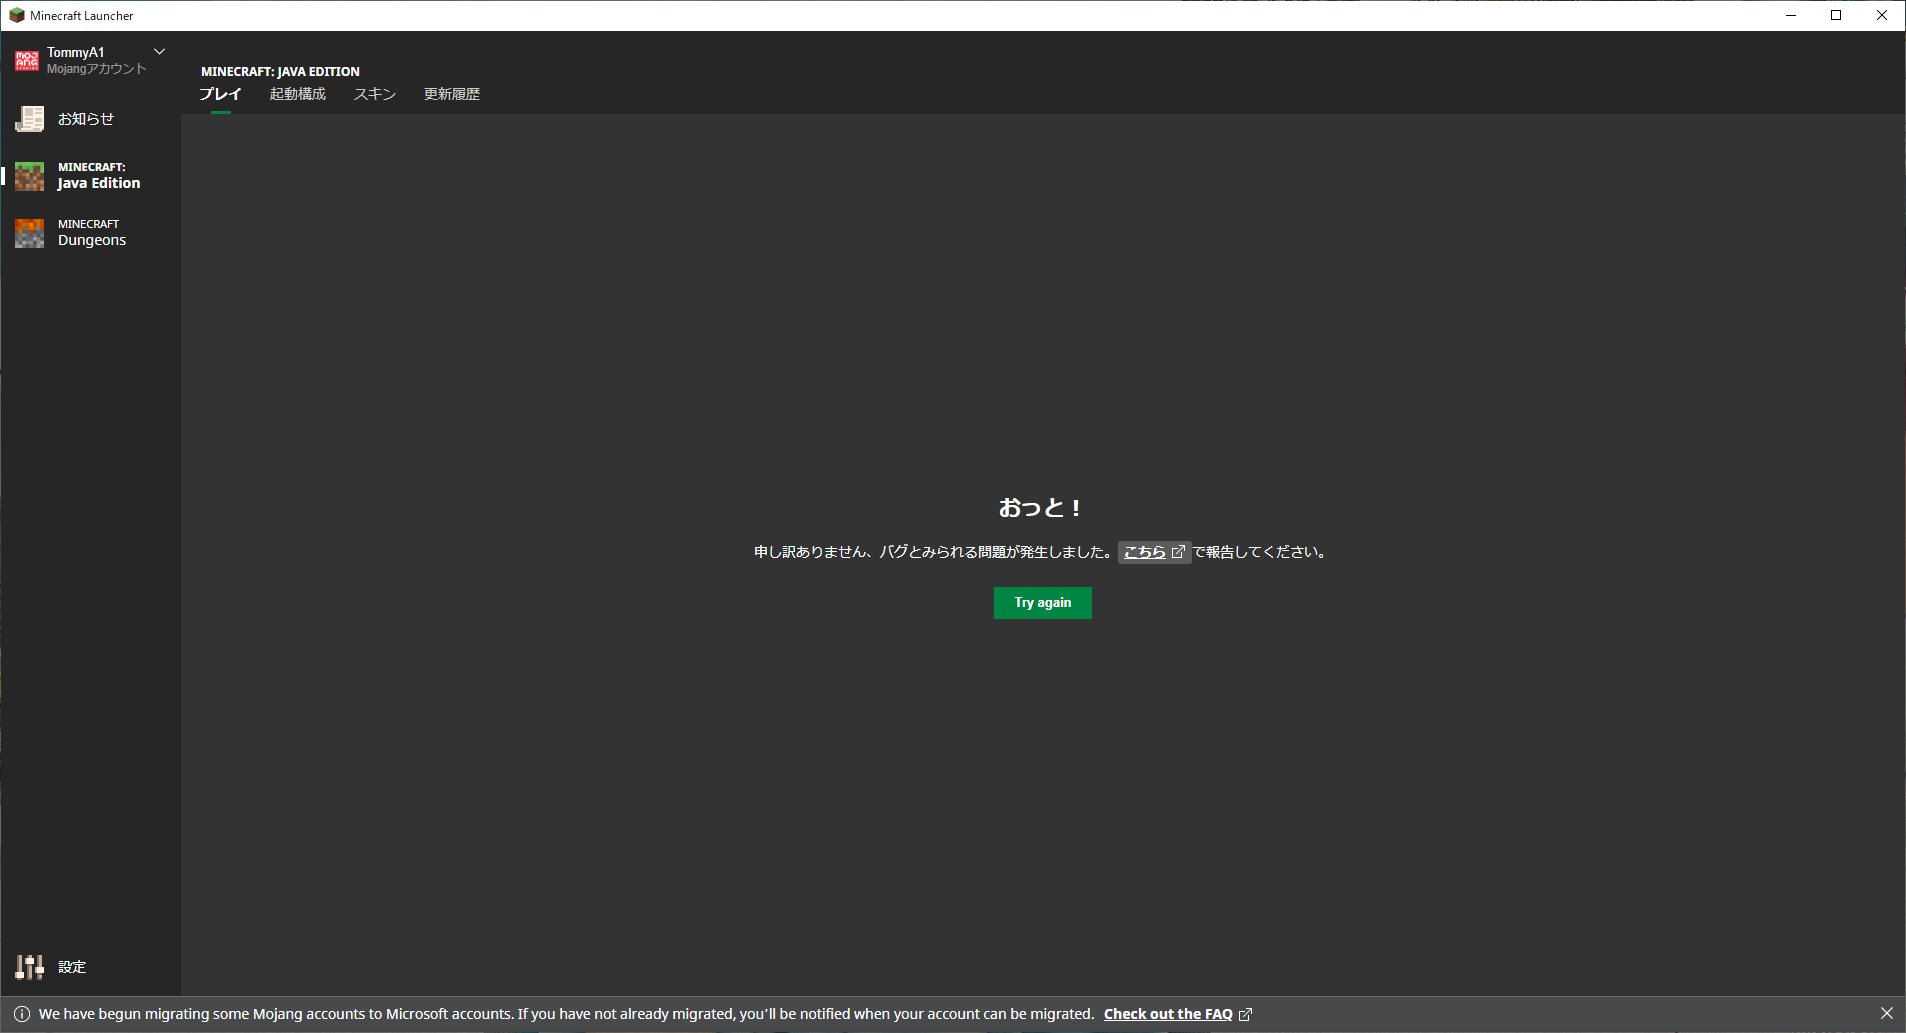This screenshot has height=1033, width=1906.
Task: Click the おっと！ error heading
Action: coord(1041,508)
